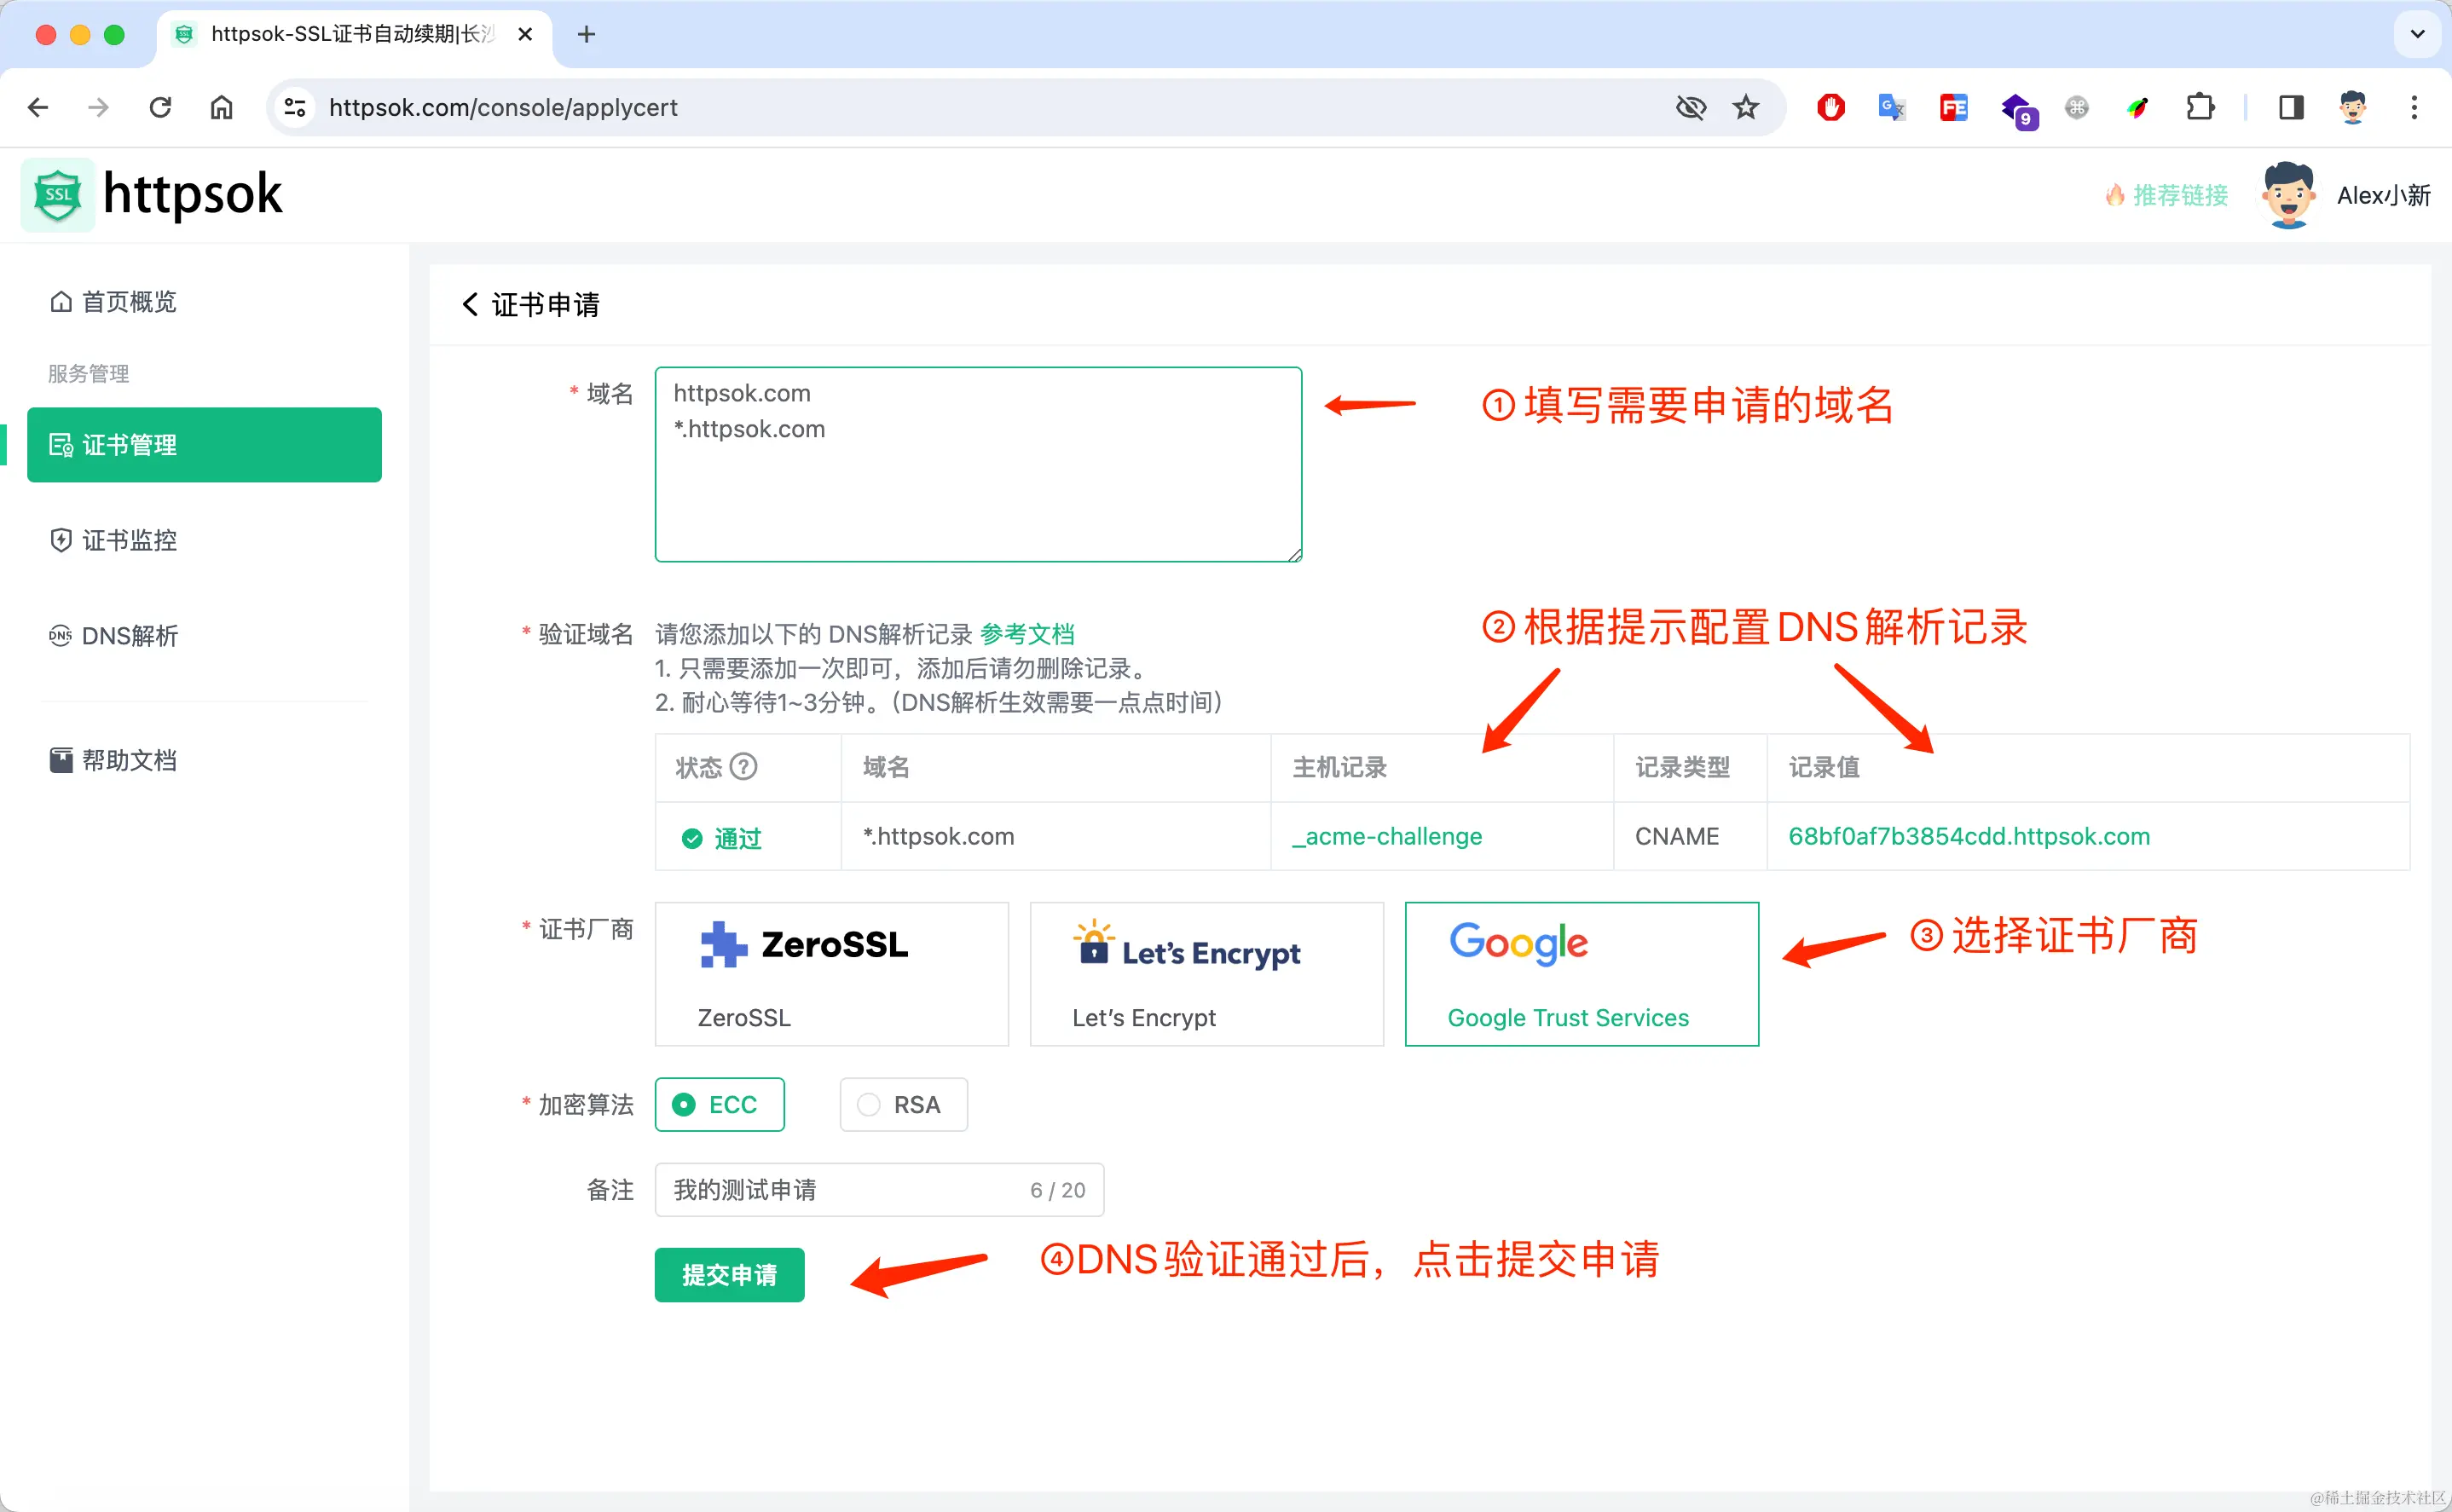
Task: Toggle the browser side panel icon
Action: (2291, 107)
